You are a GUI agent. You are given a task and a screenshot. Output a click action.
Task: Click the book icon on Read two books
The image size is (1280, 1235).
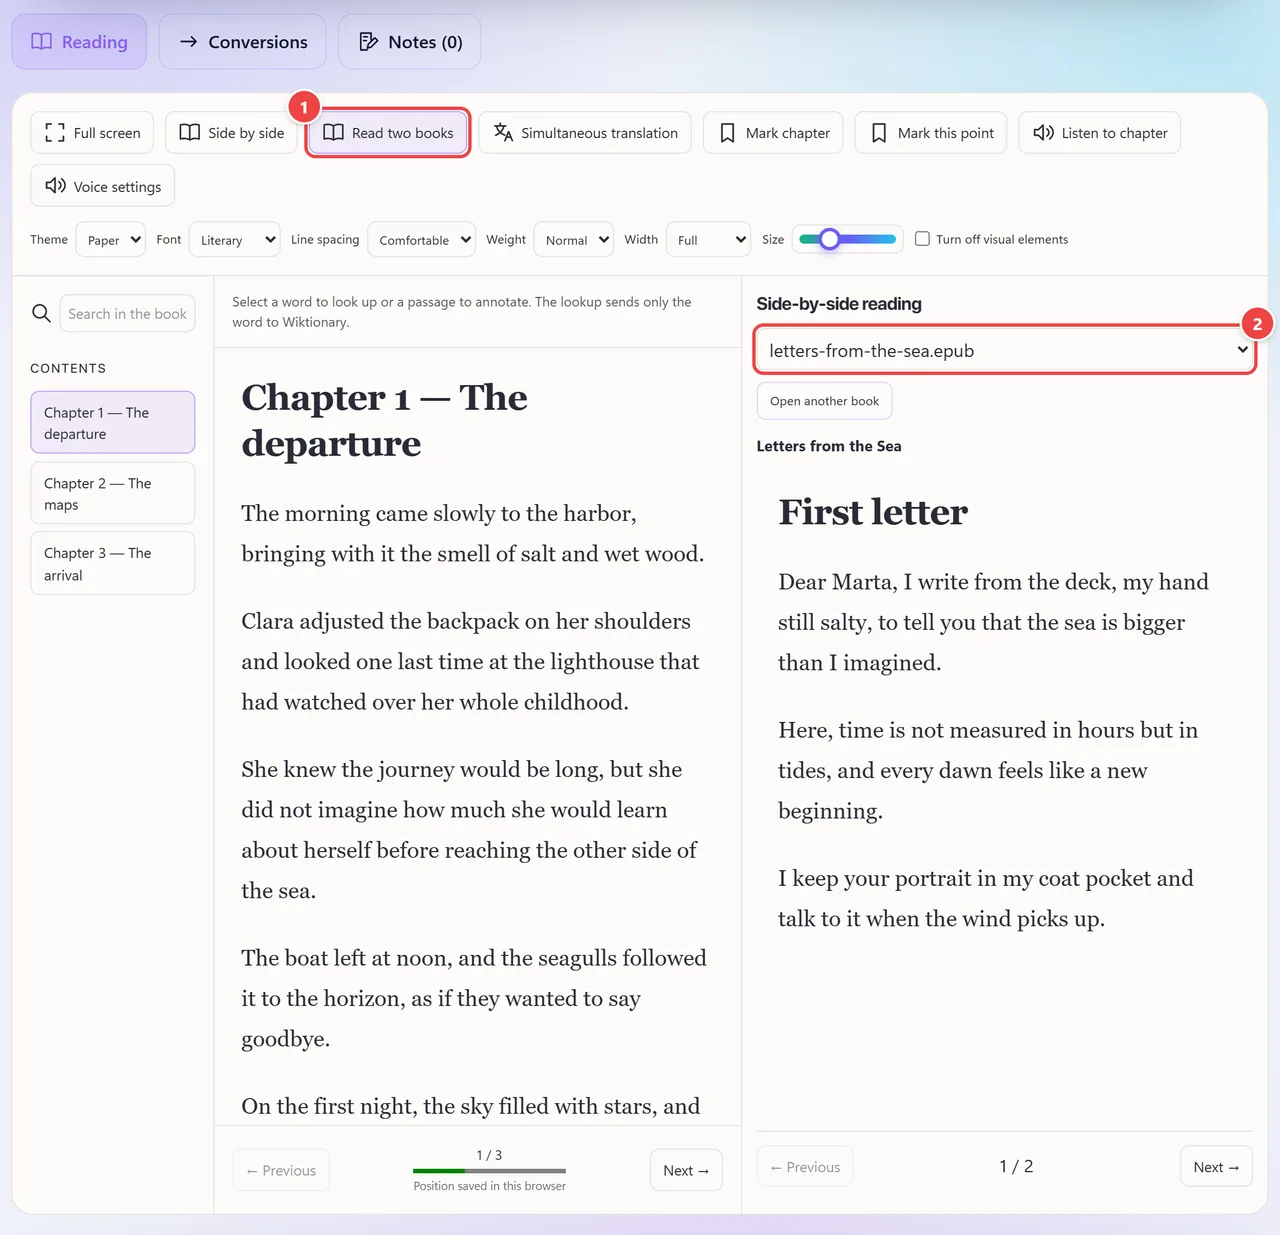point(333,133)
